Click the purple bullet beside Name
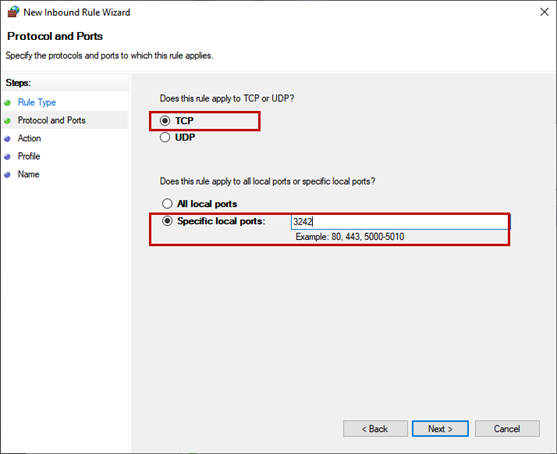Viewport: 557px width, 454px height. (7, 175)
